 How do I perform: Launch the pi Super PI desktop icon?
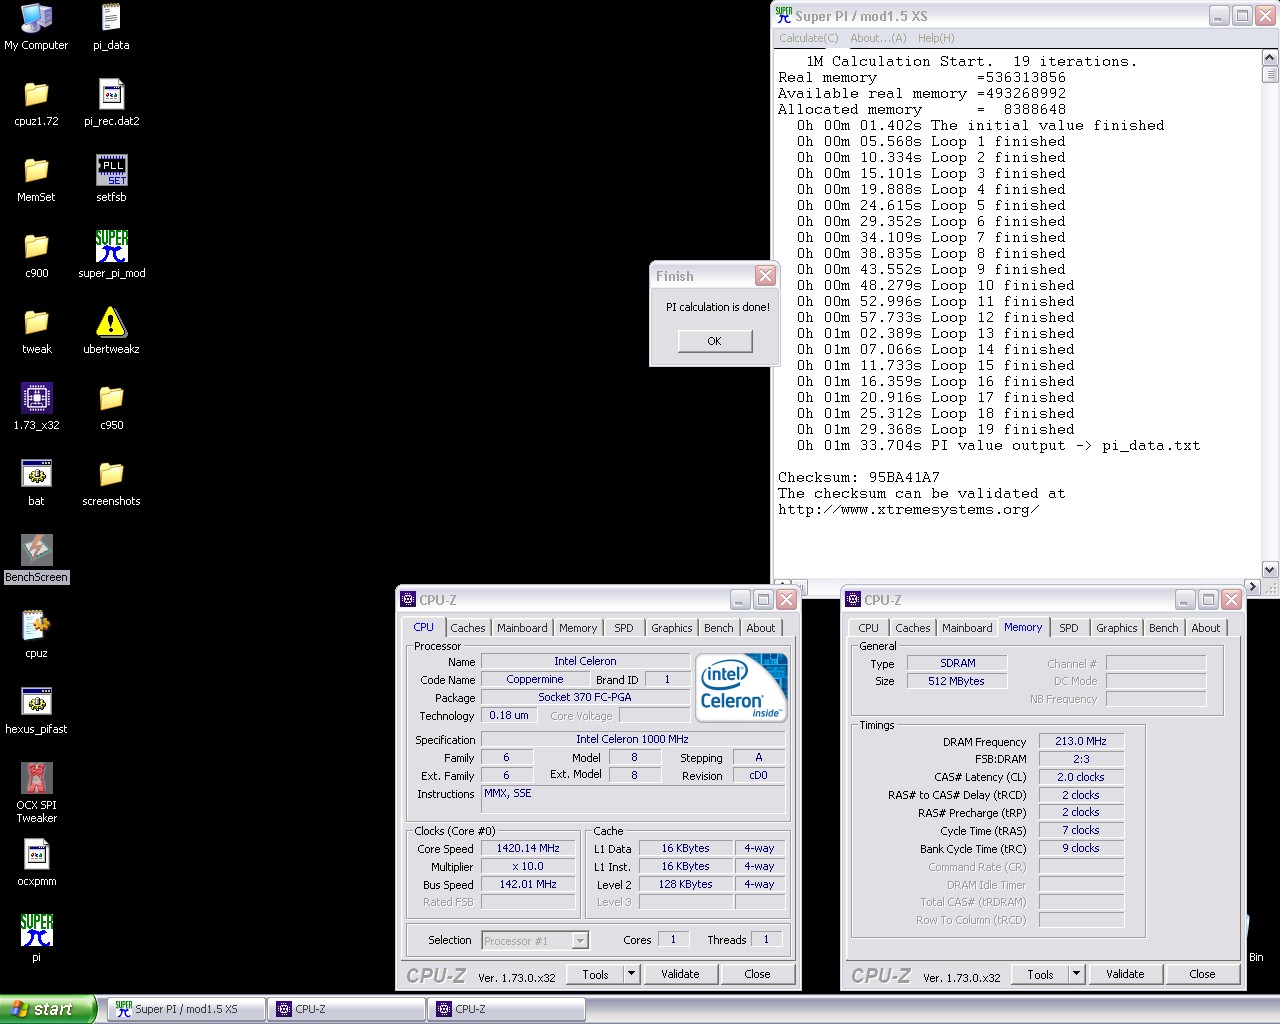click(x=36, y=930)
